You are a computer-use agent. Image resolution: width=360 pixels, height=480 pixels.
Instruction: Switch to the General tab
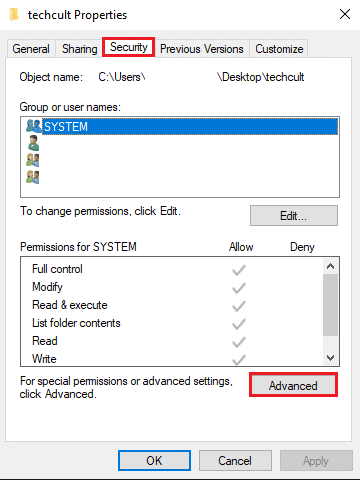pos(31,49)
